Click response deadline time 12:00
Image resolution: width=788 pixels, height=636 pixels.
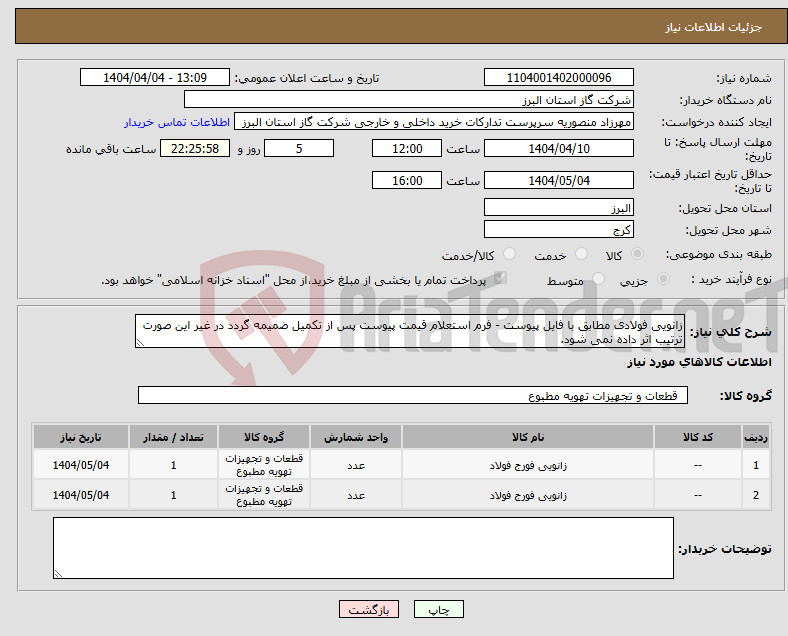pos(407,148)
